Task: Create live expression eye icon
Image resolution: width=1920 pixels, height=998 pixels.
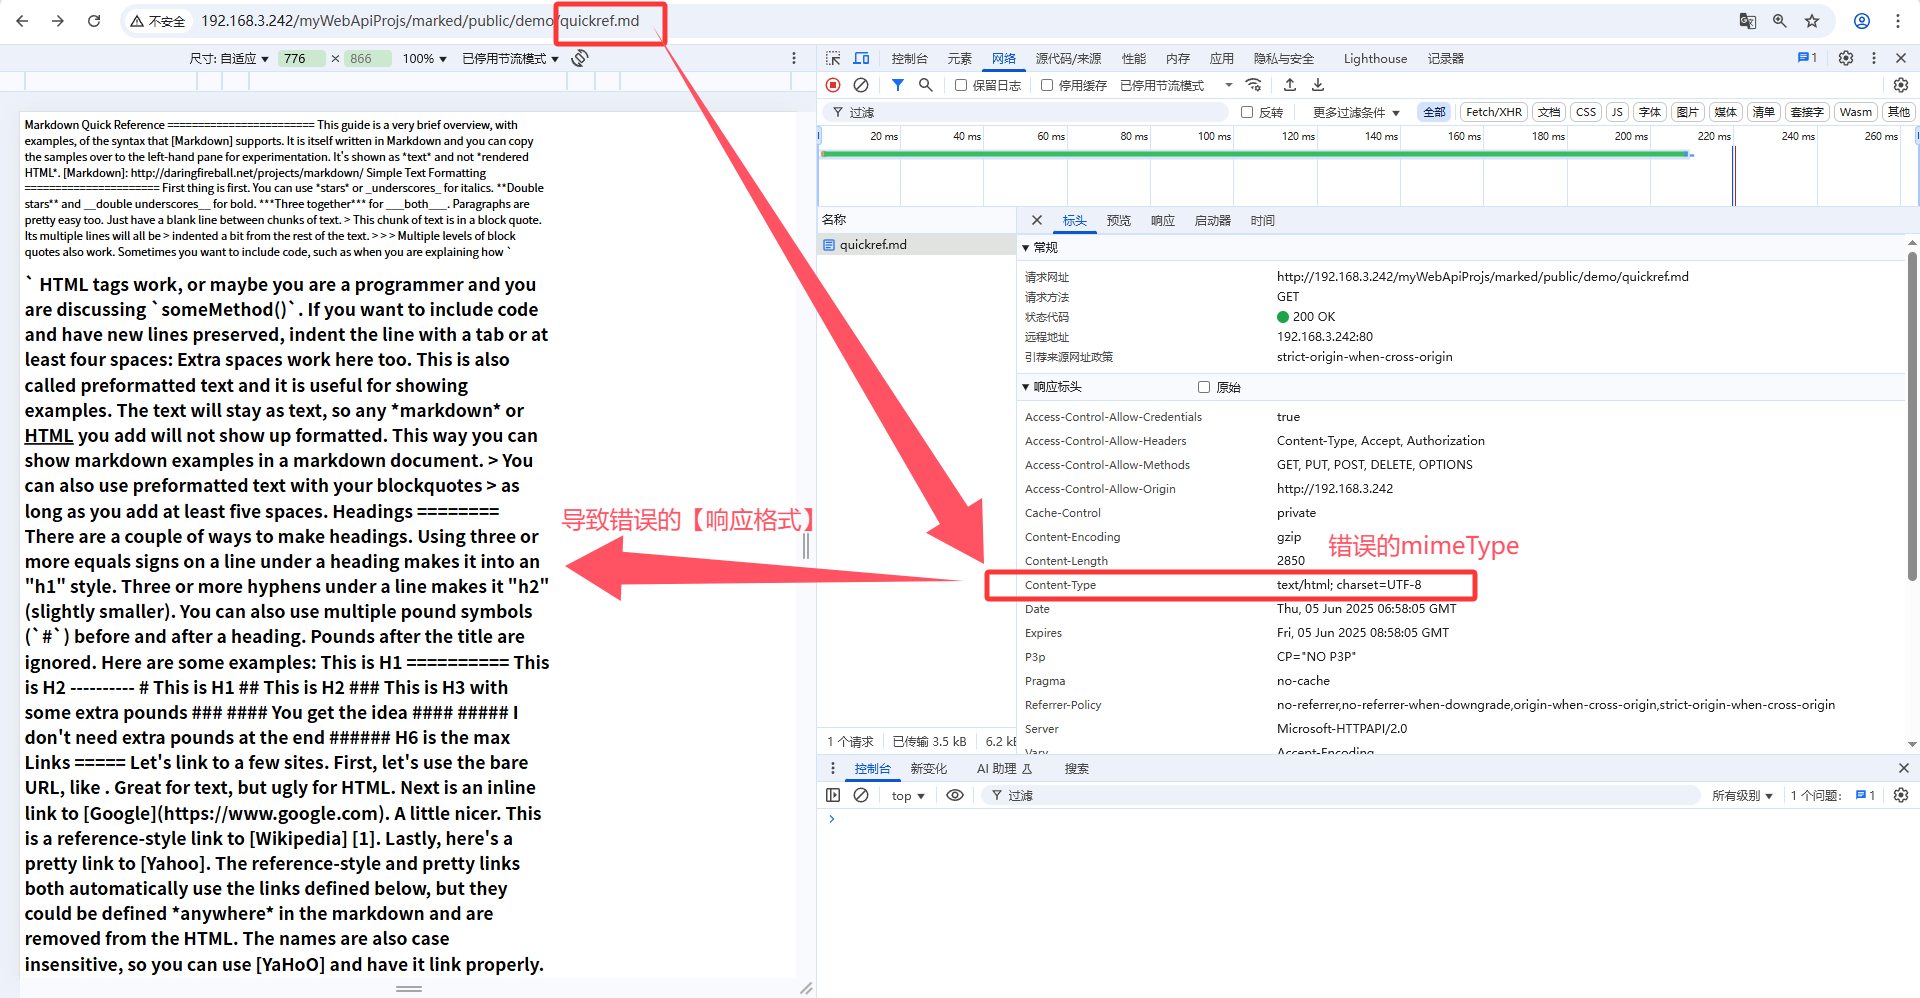Action: 955,795
